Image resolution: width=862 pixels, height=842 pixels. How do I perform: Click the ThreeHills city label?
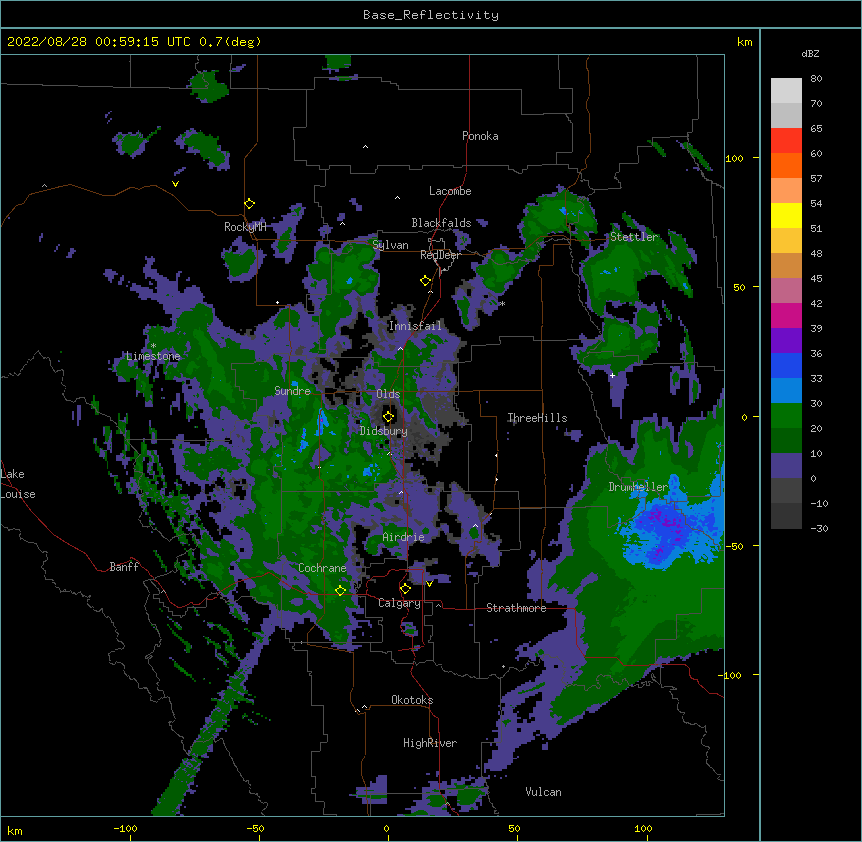point(537,418)
